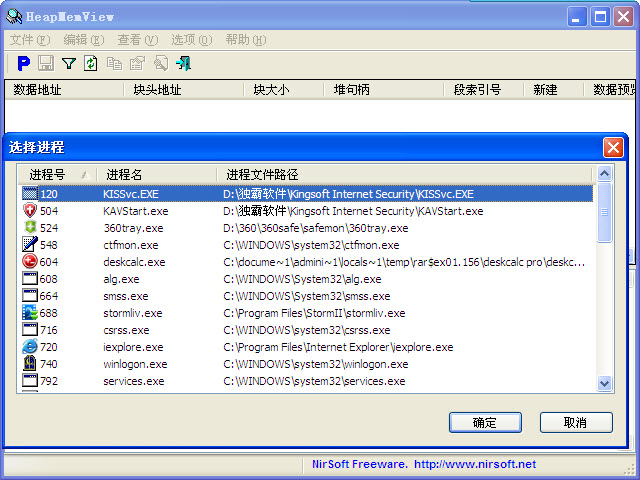Select the KAVStart.exe red shield icon
This screenshot has width=640, height=480.
(x=30, y=211)
